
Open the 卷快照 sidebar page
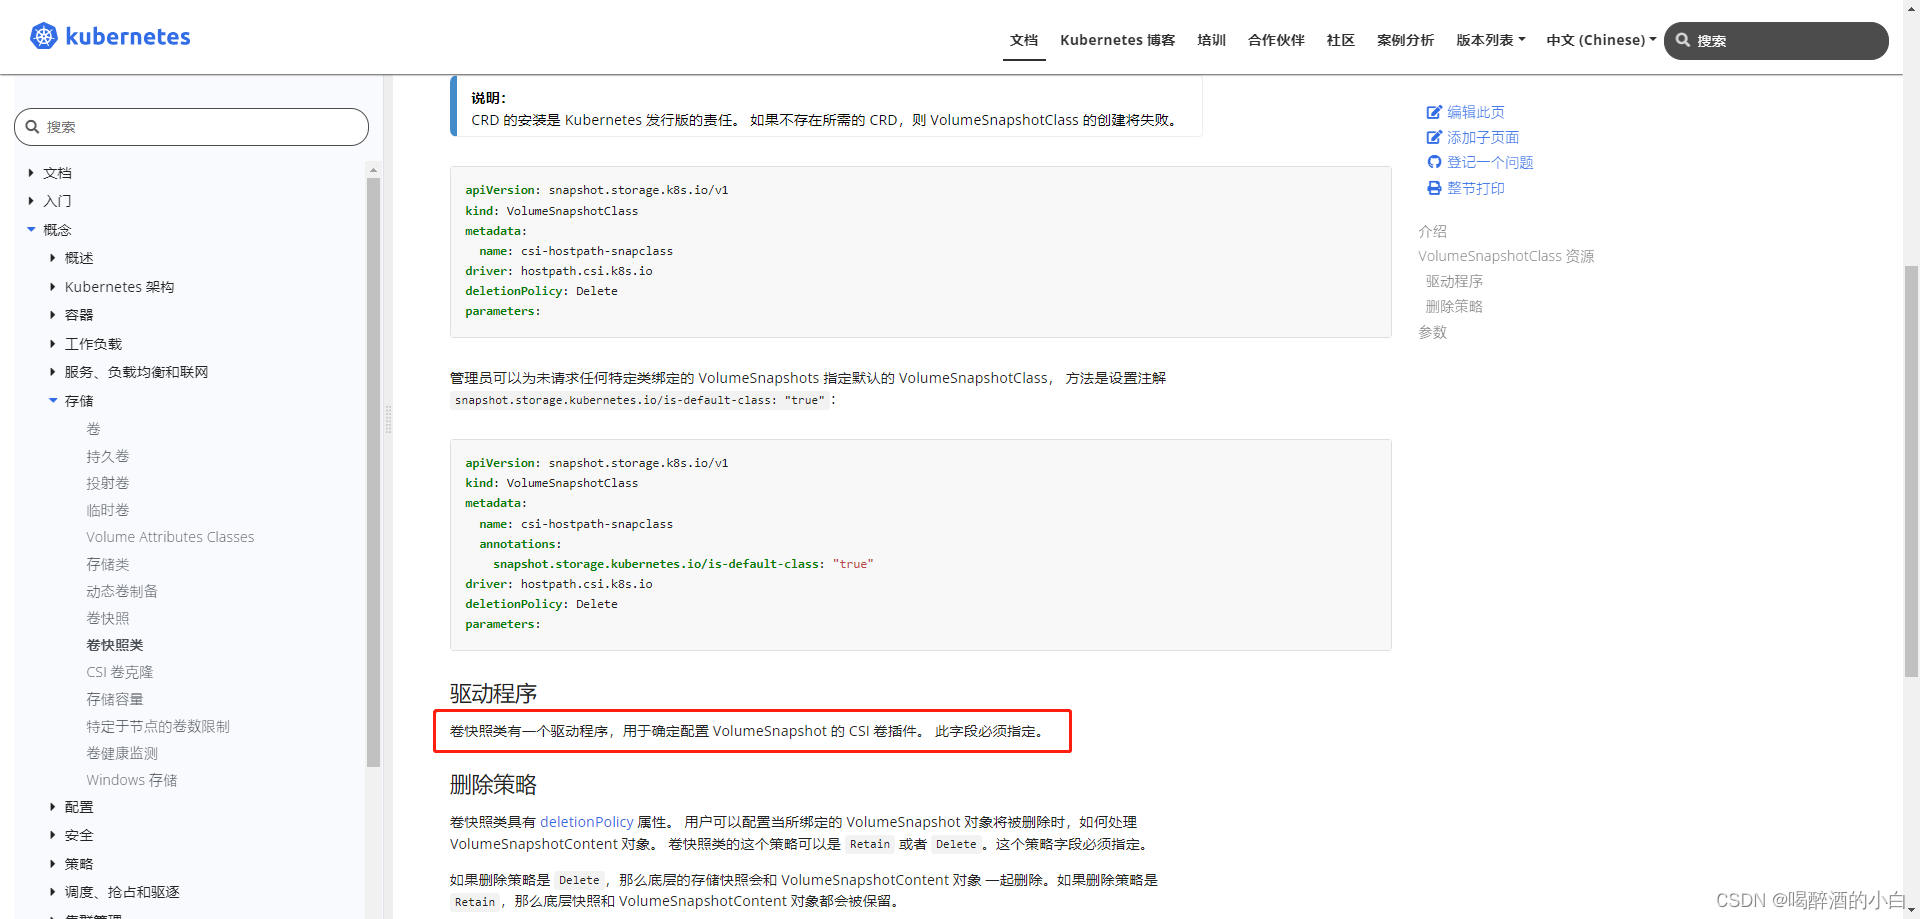coord(108,618)
